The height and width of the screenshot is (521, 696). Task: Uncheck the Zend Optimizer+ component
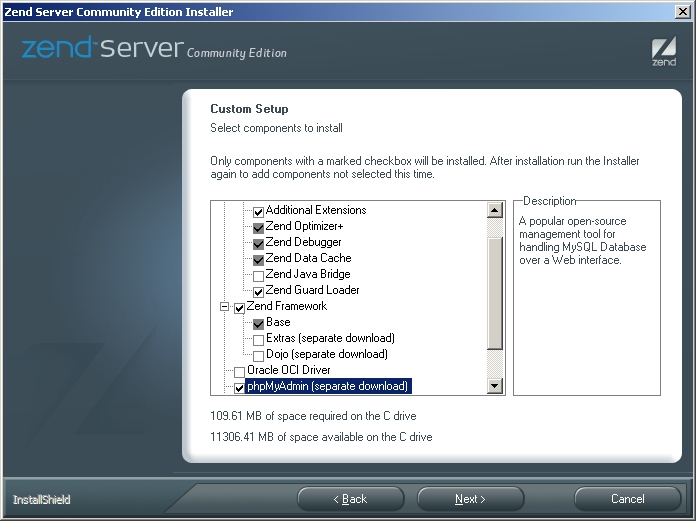pyautogui.click(x=258, y=227)
